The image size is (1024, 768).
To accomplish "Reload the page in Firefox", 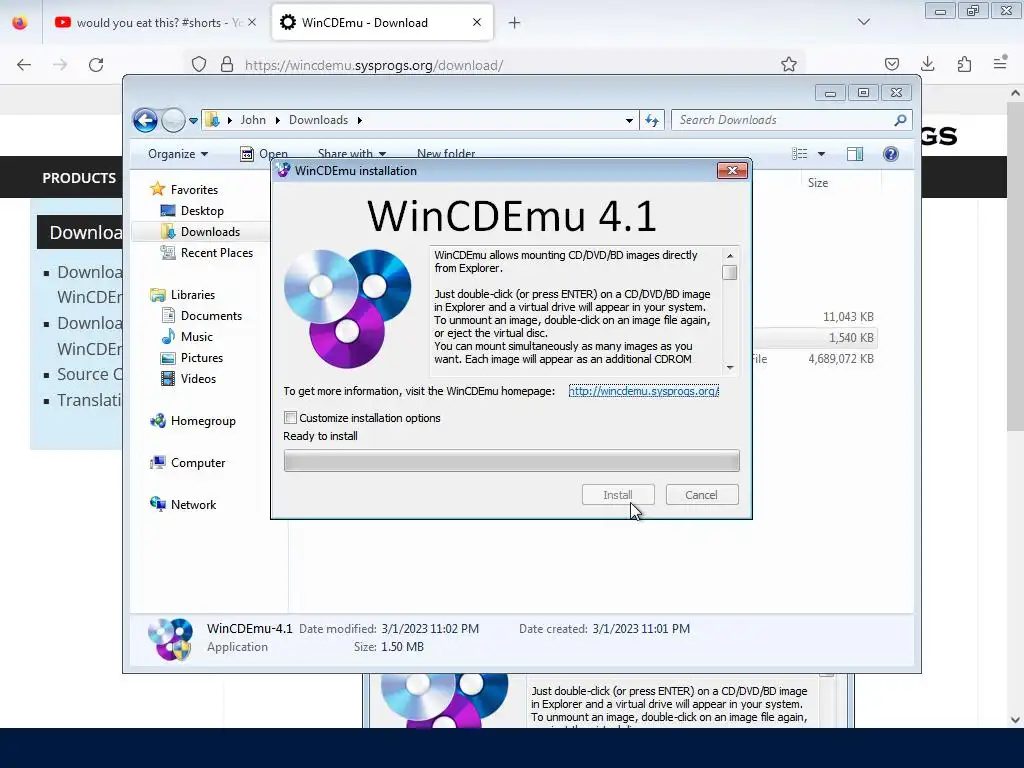I will click(96, 65).
